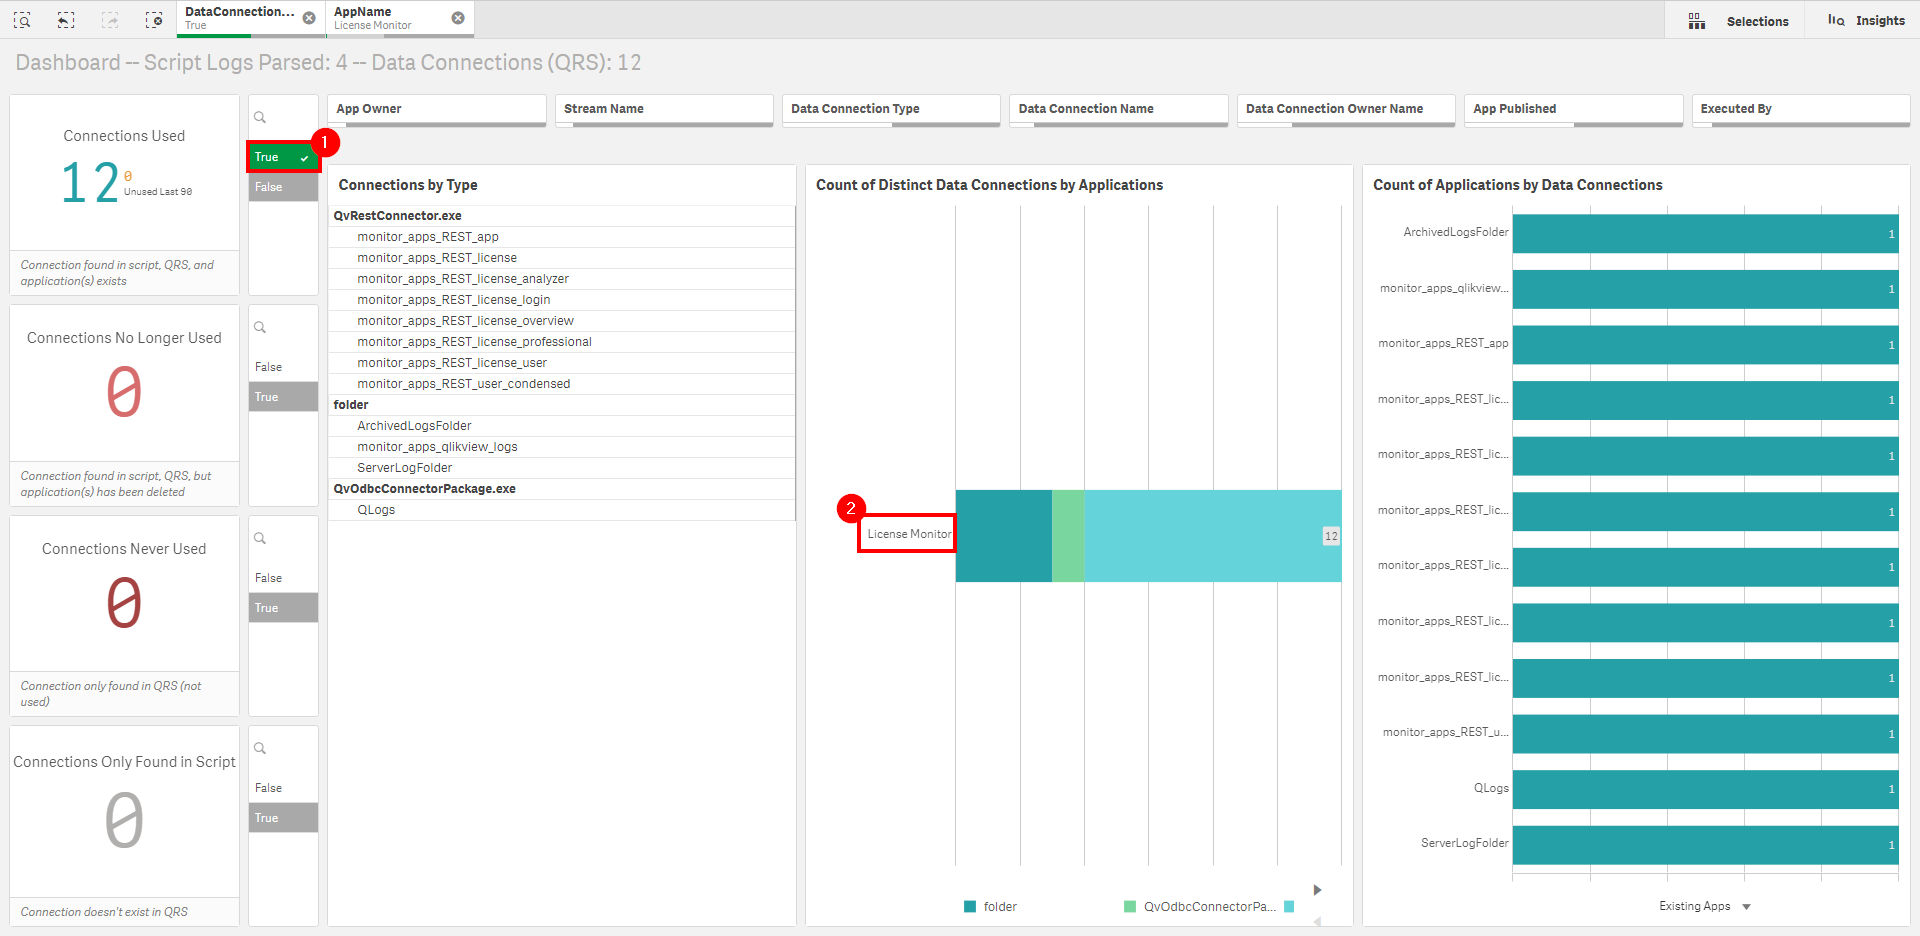Step back one selection
Screen dimensions: 1920x936
66,20
